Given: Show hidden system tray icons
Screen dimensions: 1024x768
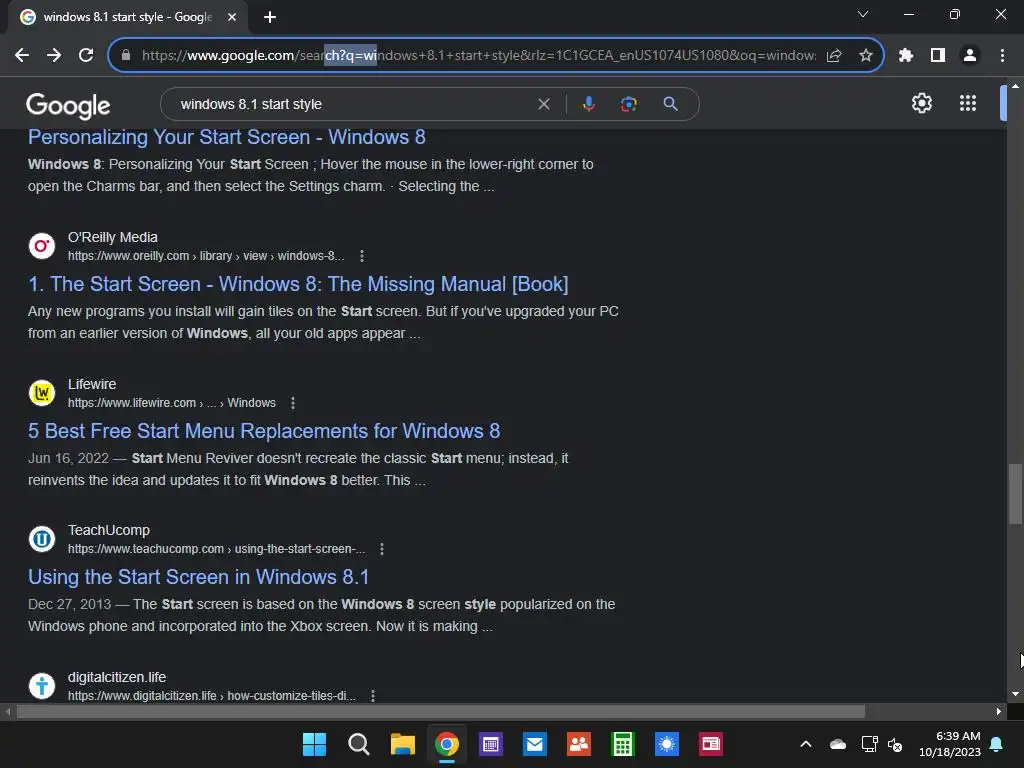Looking at the screenshot, I should pyautogui.click(x=806, y=744).
